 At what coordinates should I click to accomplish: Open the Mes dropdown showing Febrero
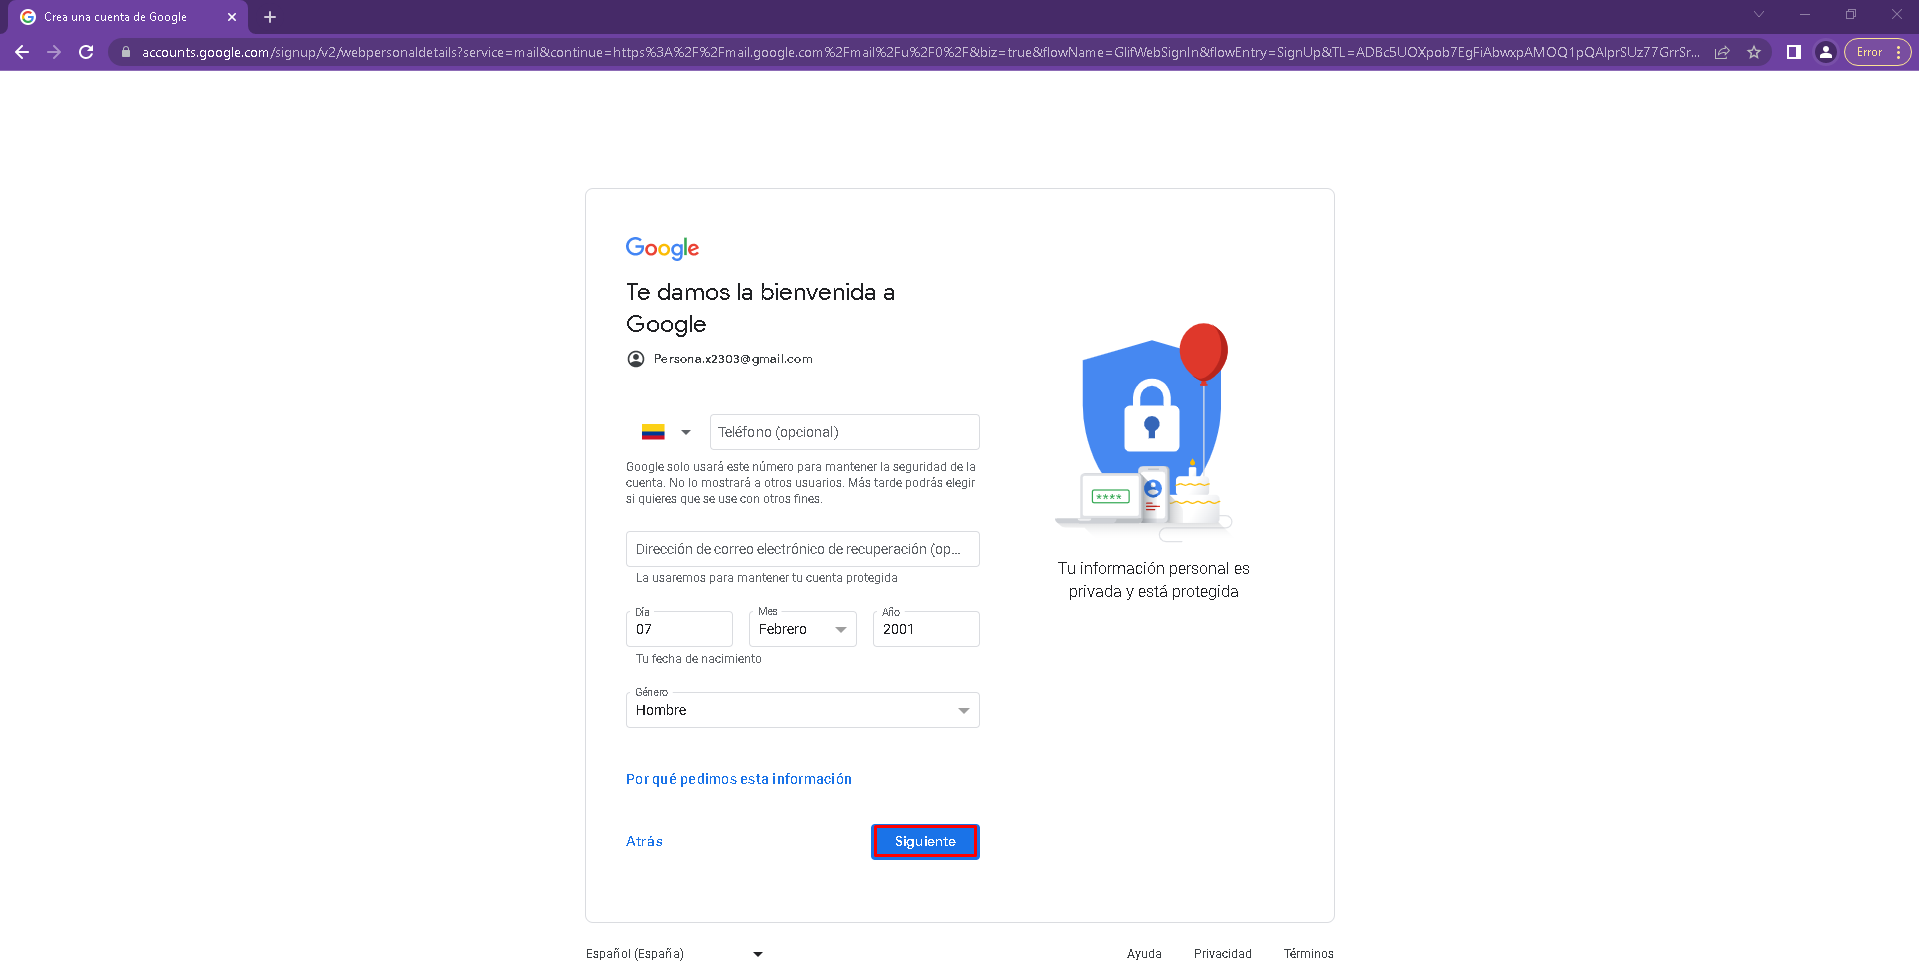tap(803, 629)
